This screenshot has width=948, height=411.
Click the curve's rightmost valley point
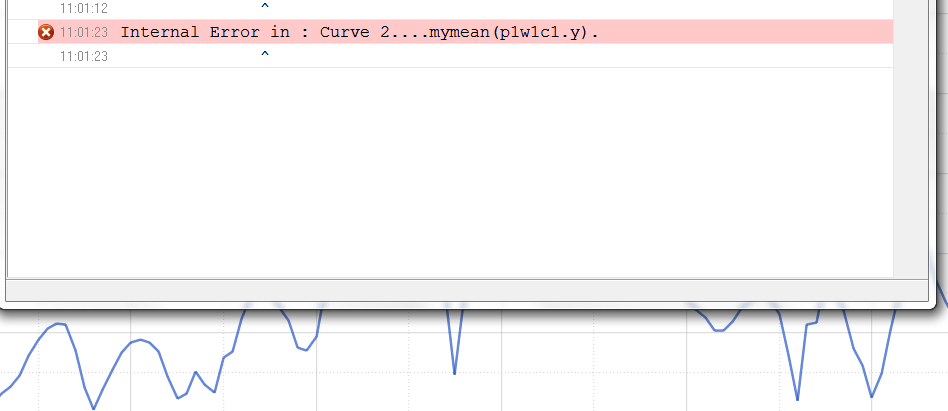(872, 396)
